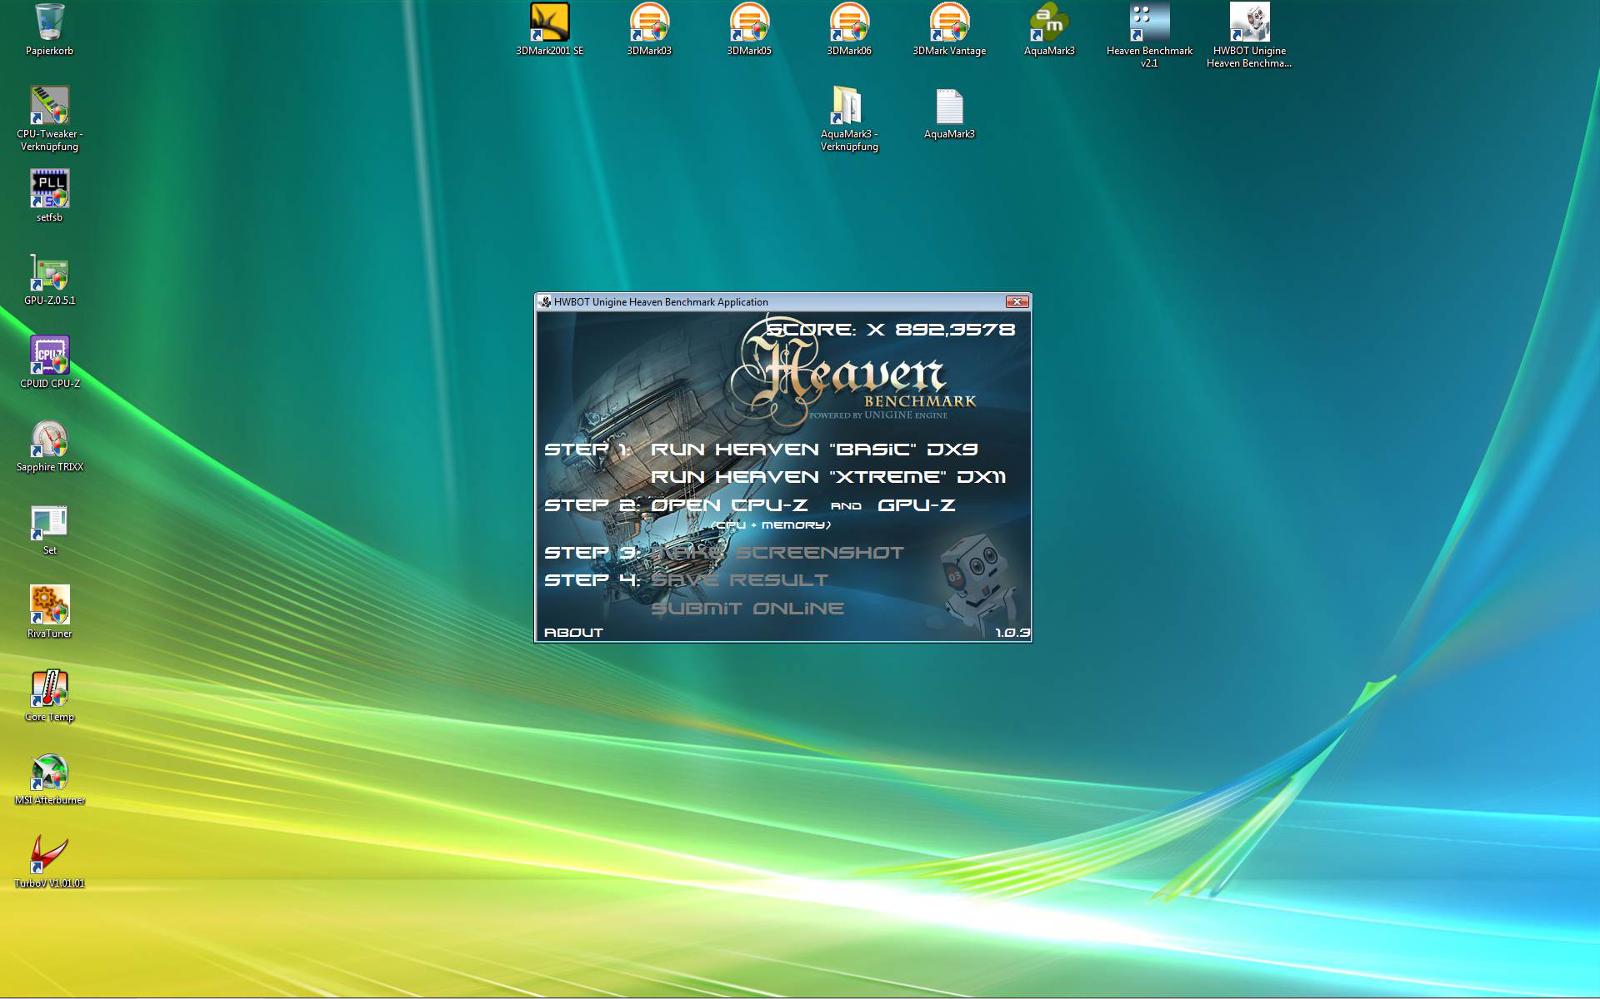Screen dimensions: 1600x999
Task: Open the About link in HWBOT window
Action: point(573,632)
